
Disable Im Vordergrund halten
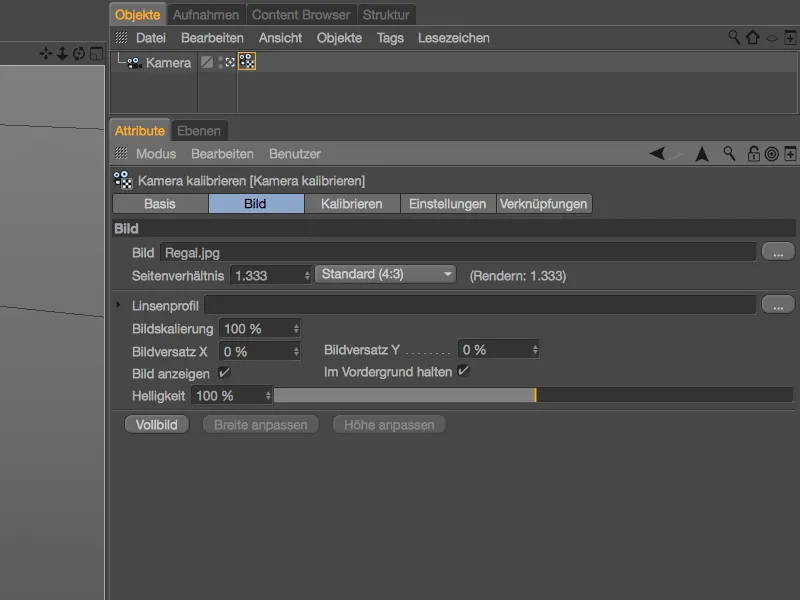click(x=462, y=372)
